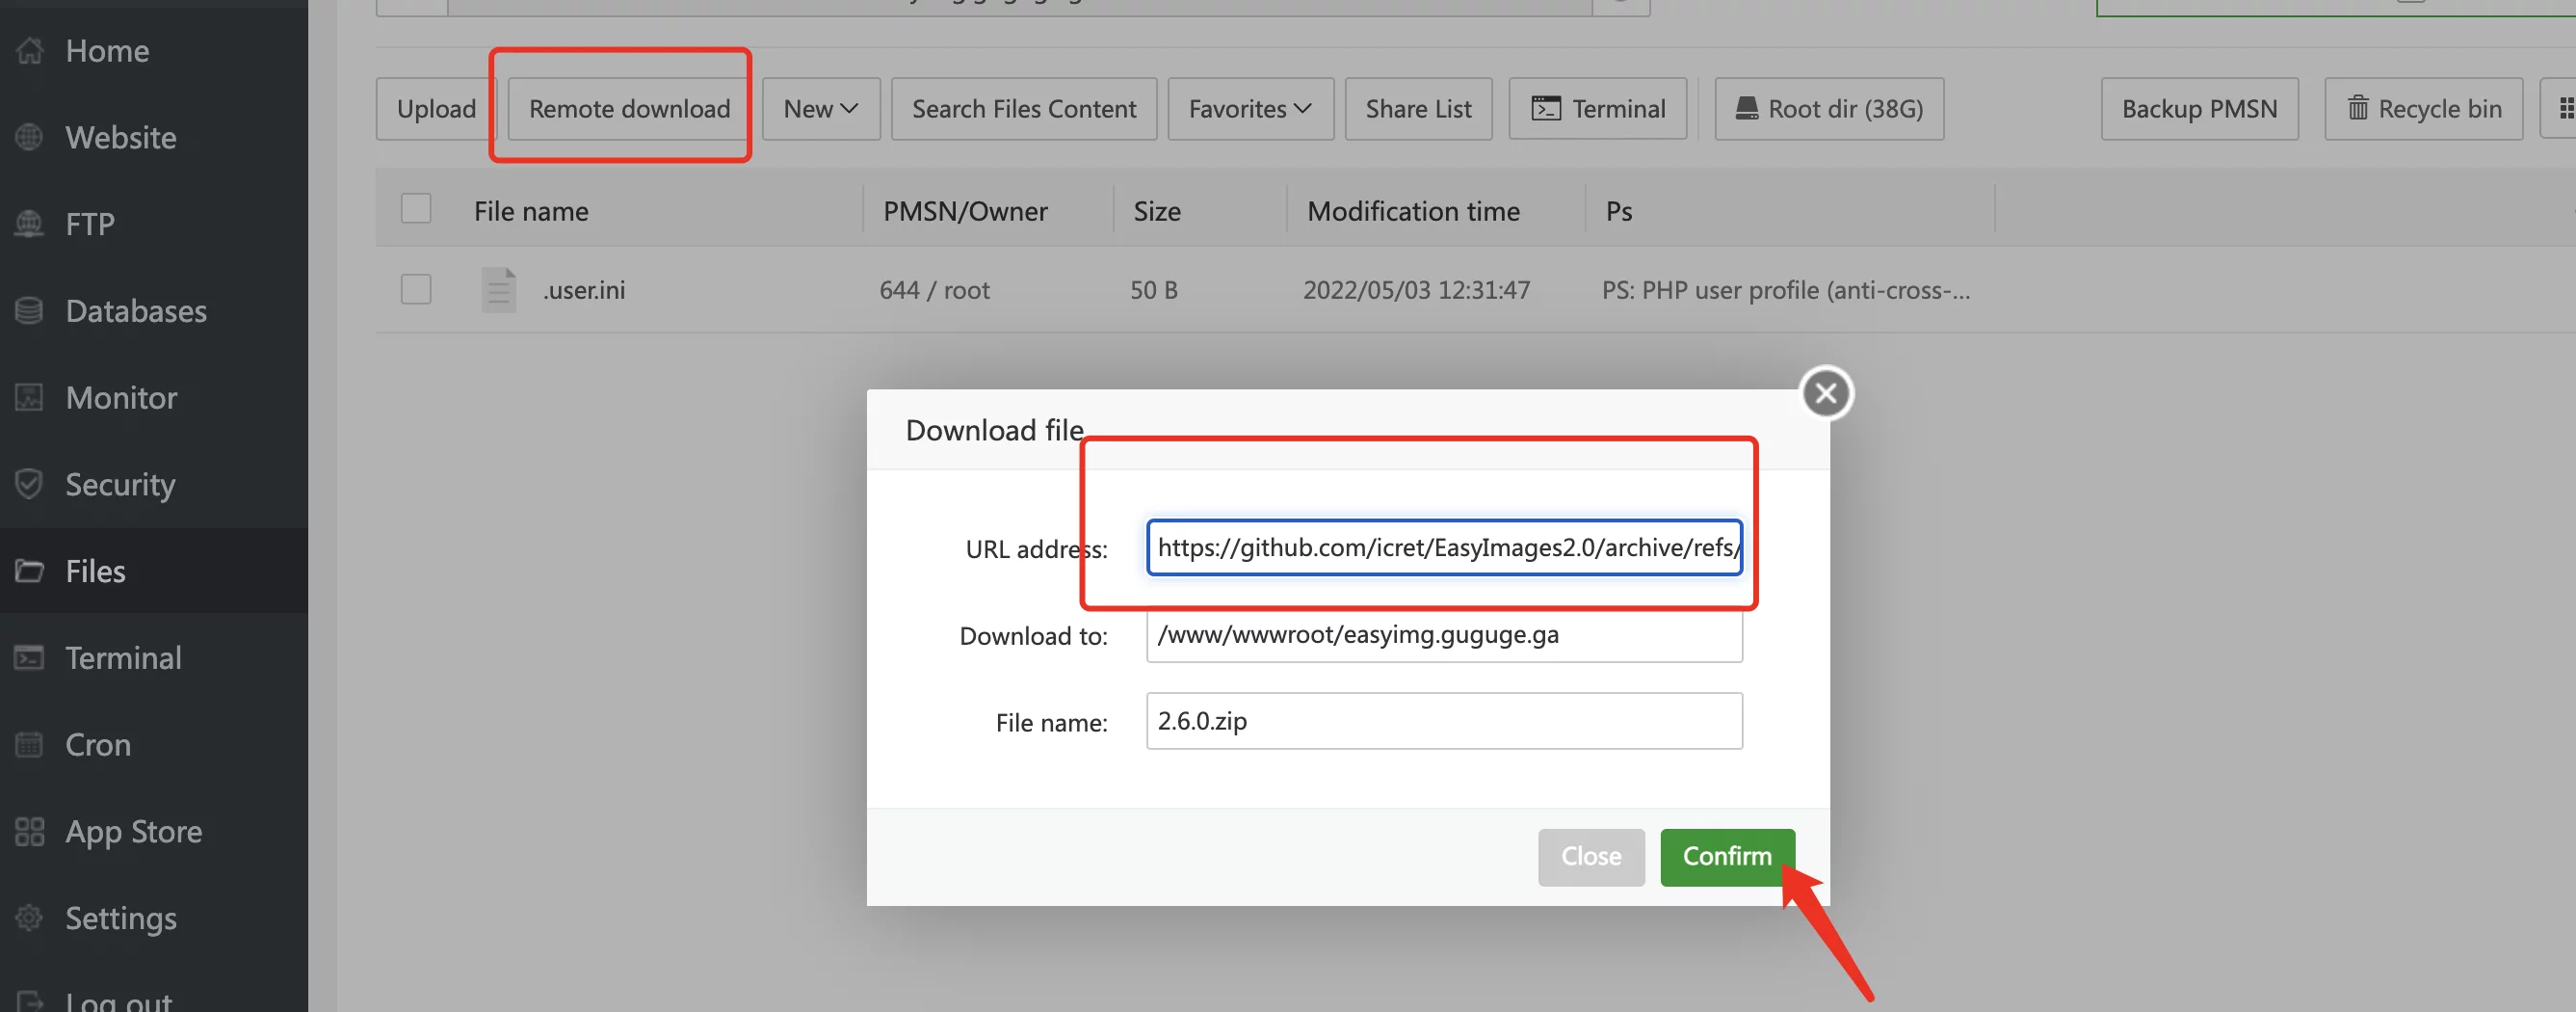Click the URL address input field
This screenshot has height=1012, width=2576.
click(1444, 548)
